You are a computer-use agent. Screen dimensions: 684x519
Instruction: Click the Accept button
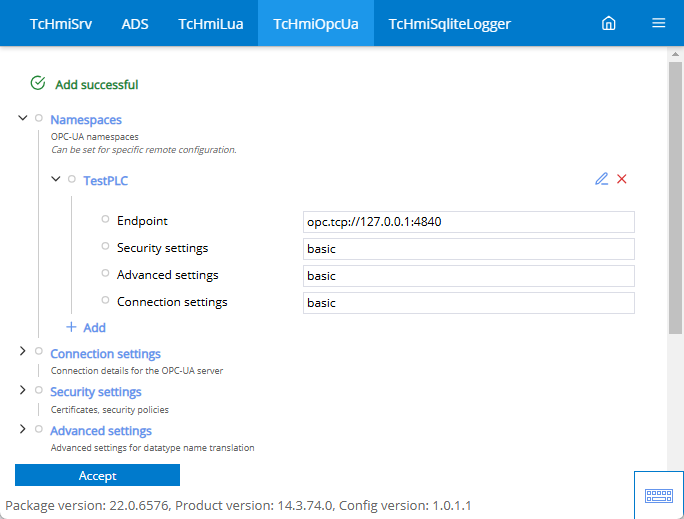point(97,475)
